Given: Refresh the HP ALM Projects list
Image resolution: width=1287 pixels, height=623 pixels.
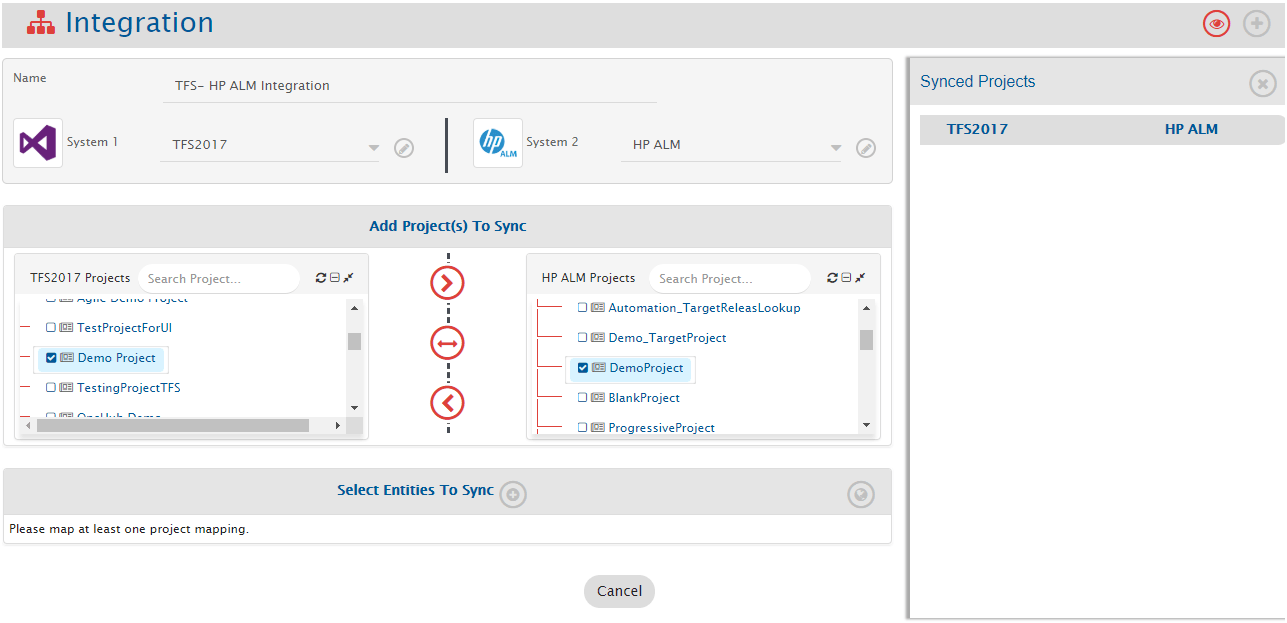Looking at the screenshot, I should pos(832,278).
